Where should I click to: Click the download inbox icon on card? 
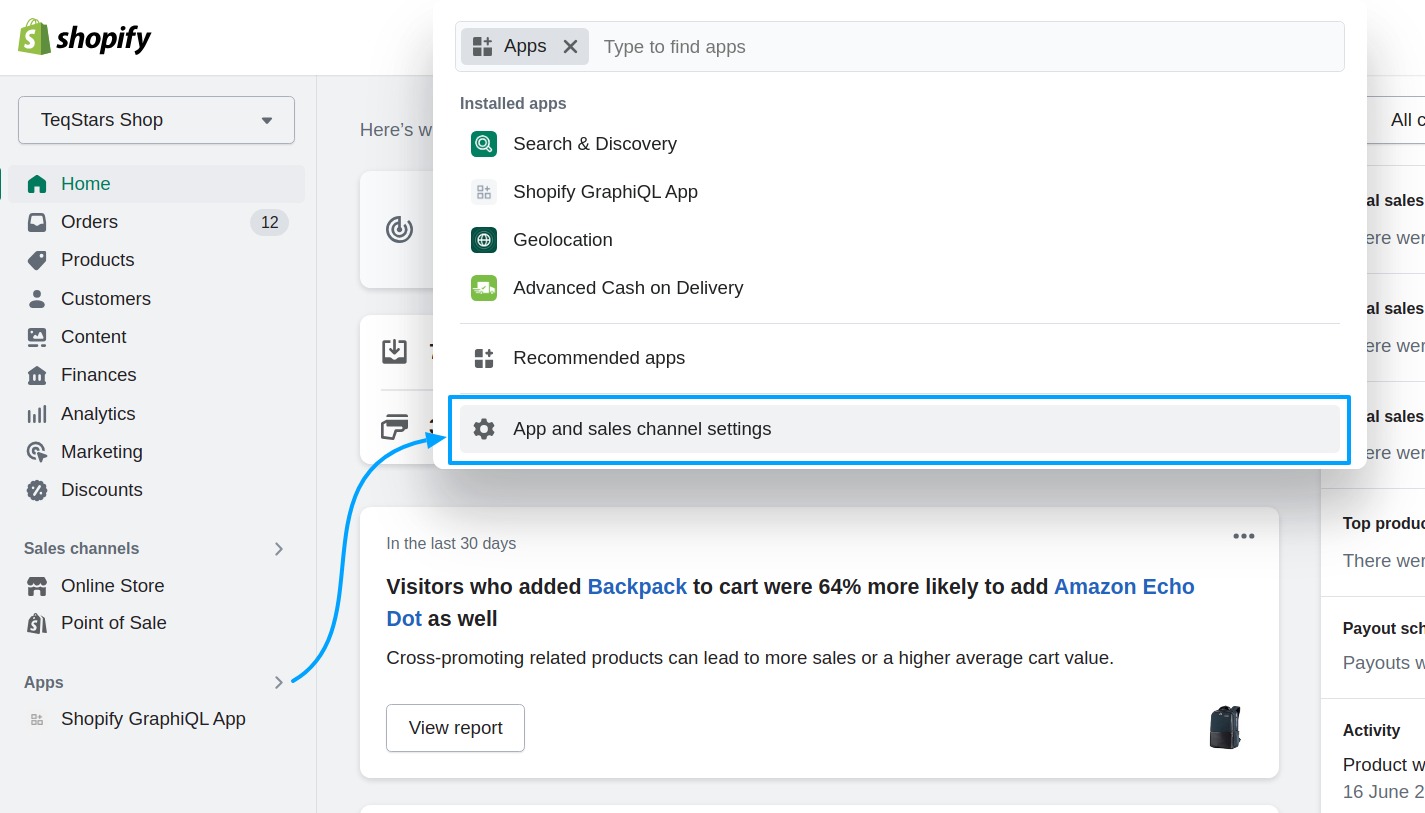click(394, 351)
